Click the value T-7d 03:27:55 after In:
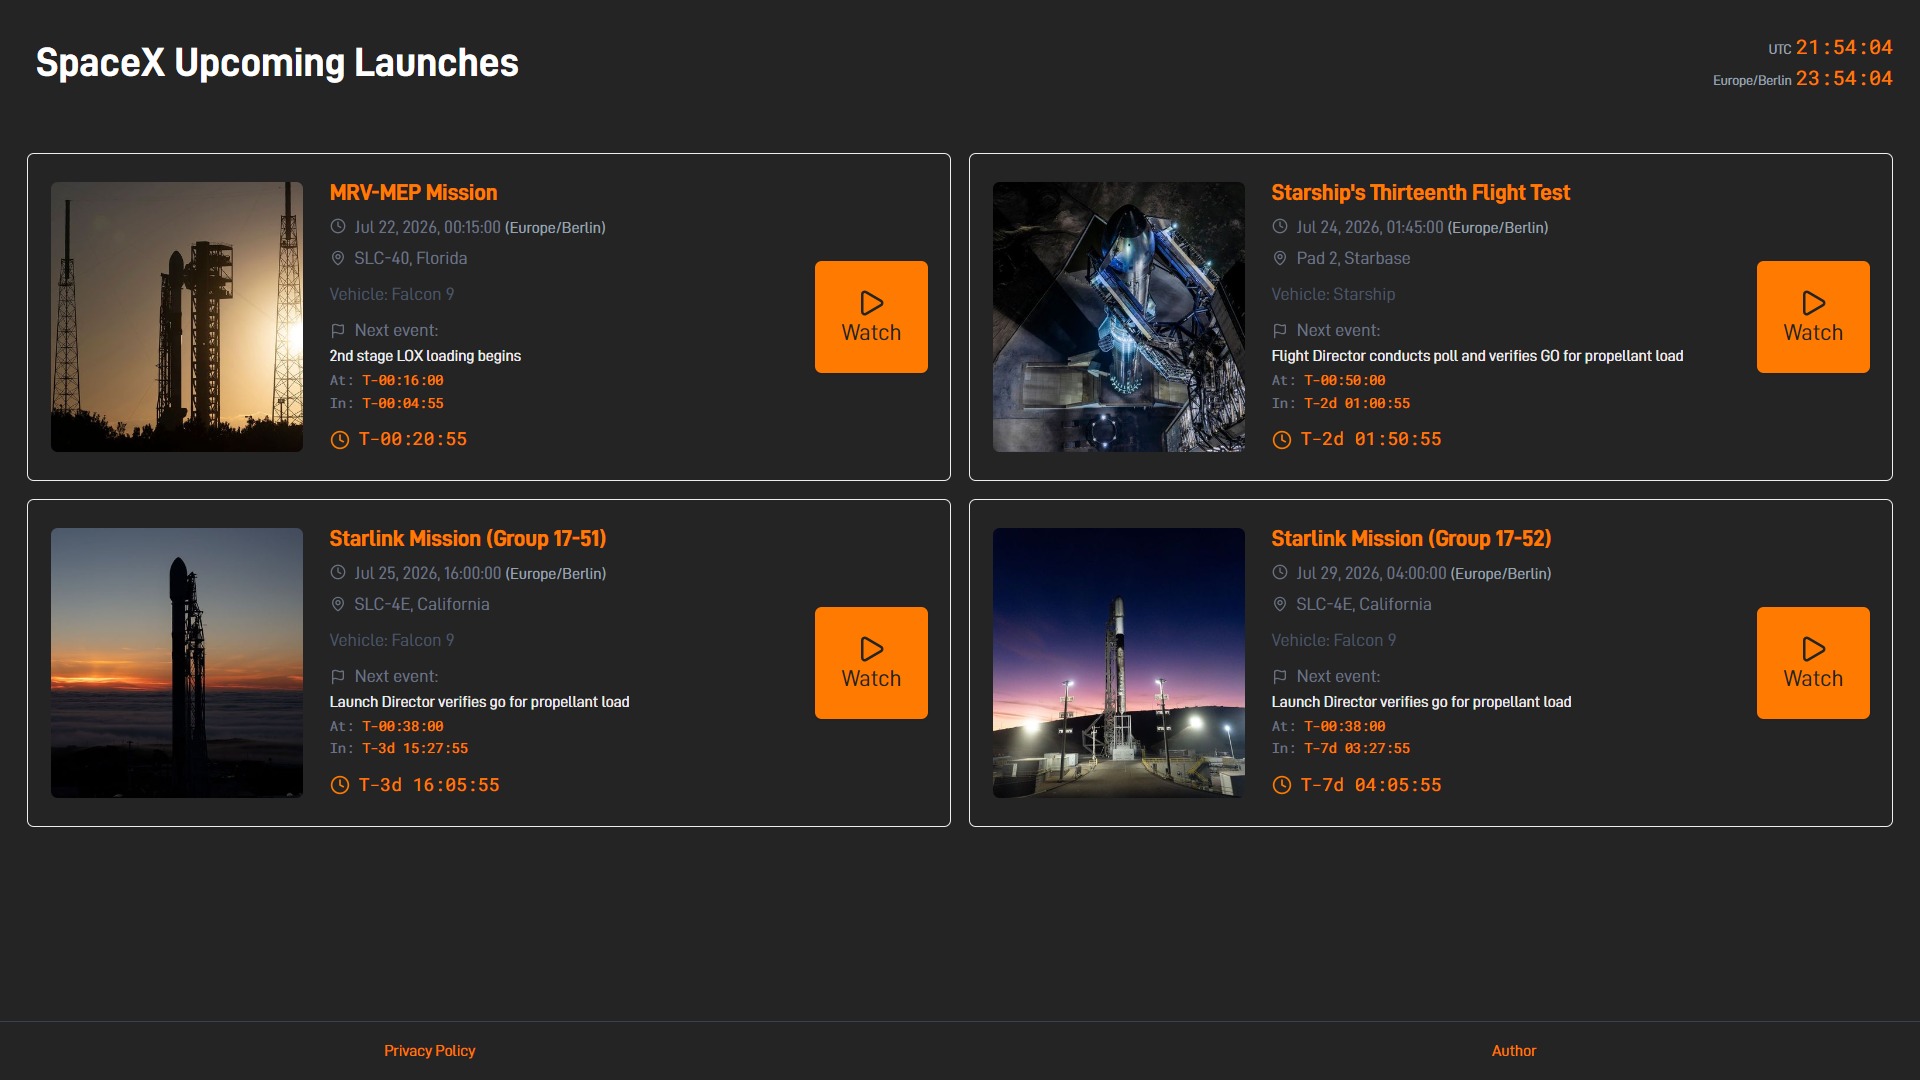Screen dimensions: 1920x1080 pos(1357,748)
